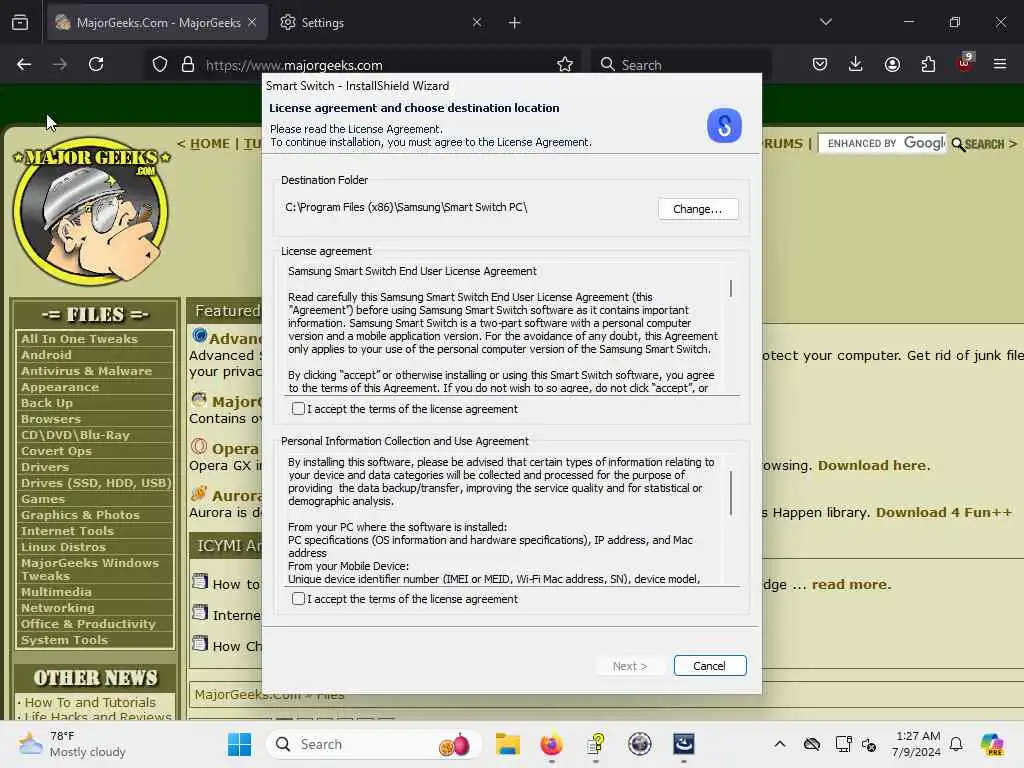The width and height of the screenshot is (1024, 768).
Task: Click the disabled Next > button
Action: 630,665
